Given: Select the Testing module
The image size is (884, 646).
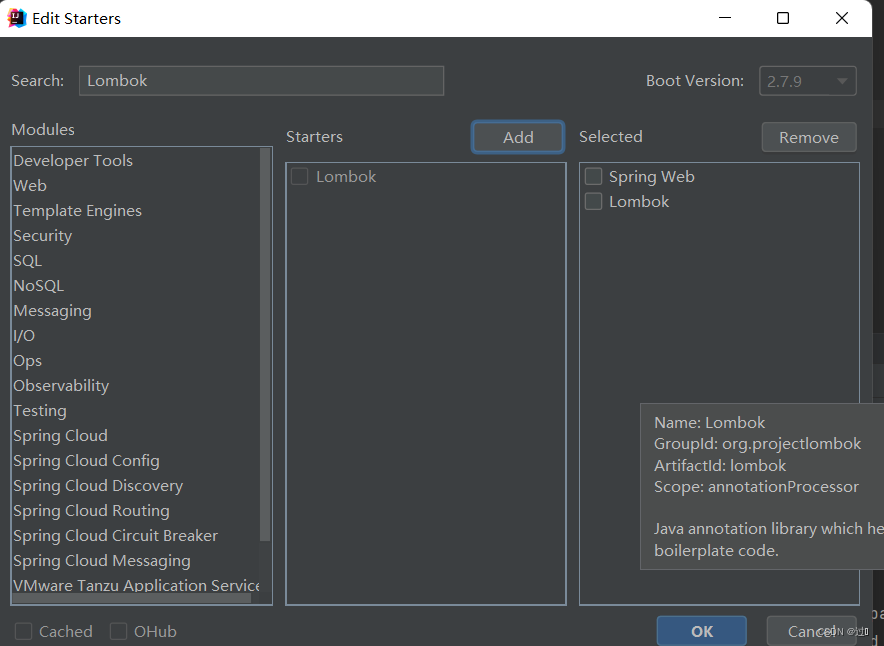Looking at the screenshot, I should [135, 410].
